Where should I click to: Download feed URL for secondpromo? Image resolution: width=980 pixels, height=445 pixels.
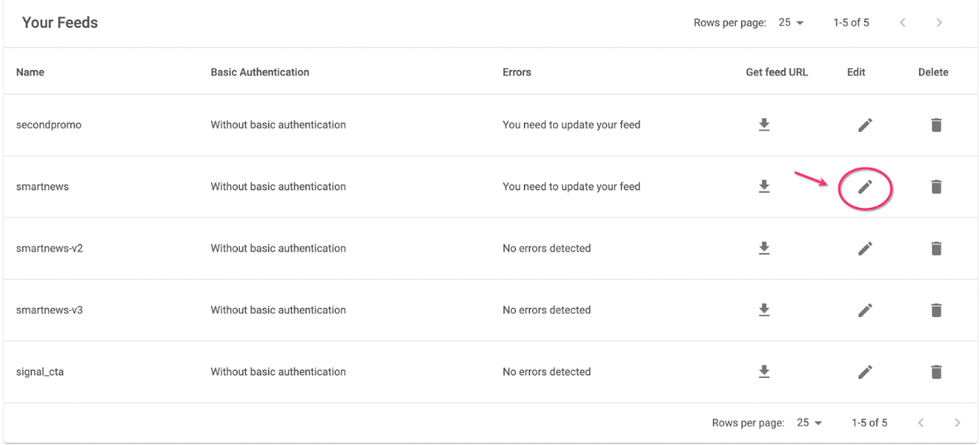pos(764,125)
